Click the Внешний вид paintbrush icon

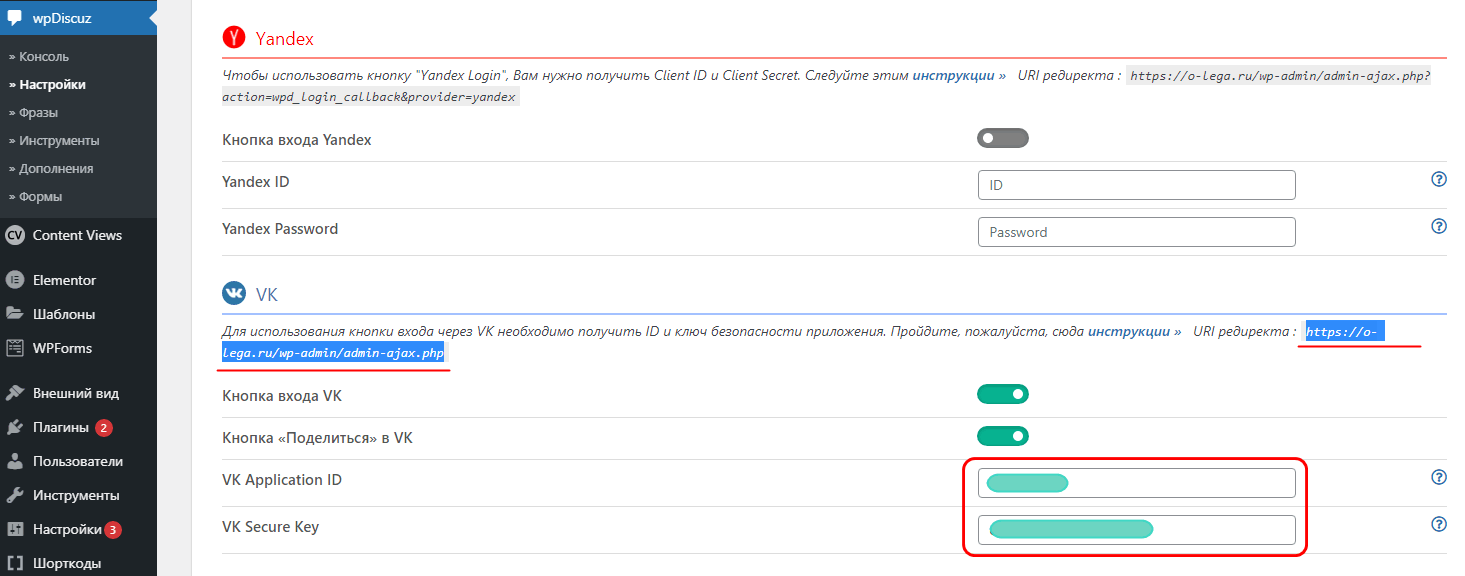pos(15,393)
